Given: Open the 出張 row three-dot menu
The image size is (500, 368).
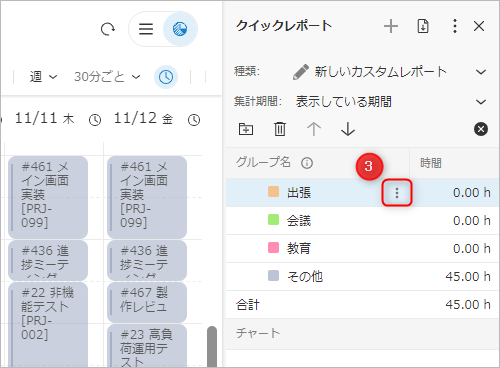Looking at the screenshot, I should [397, 193].
